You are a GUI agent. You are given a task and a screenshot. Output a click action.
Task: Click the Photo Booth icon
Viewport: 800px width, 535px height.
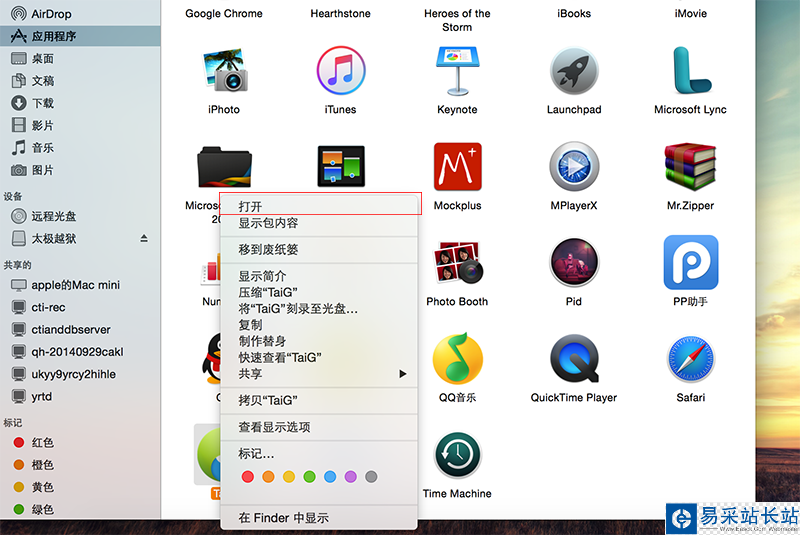point(457,262)
